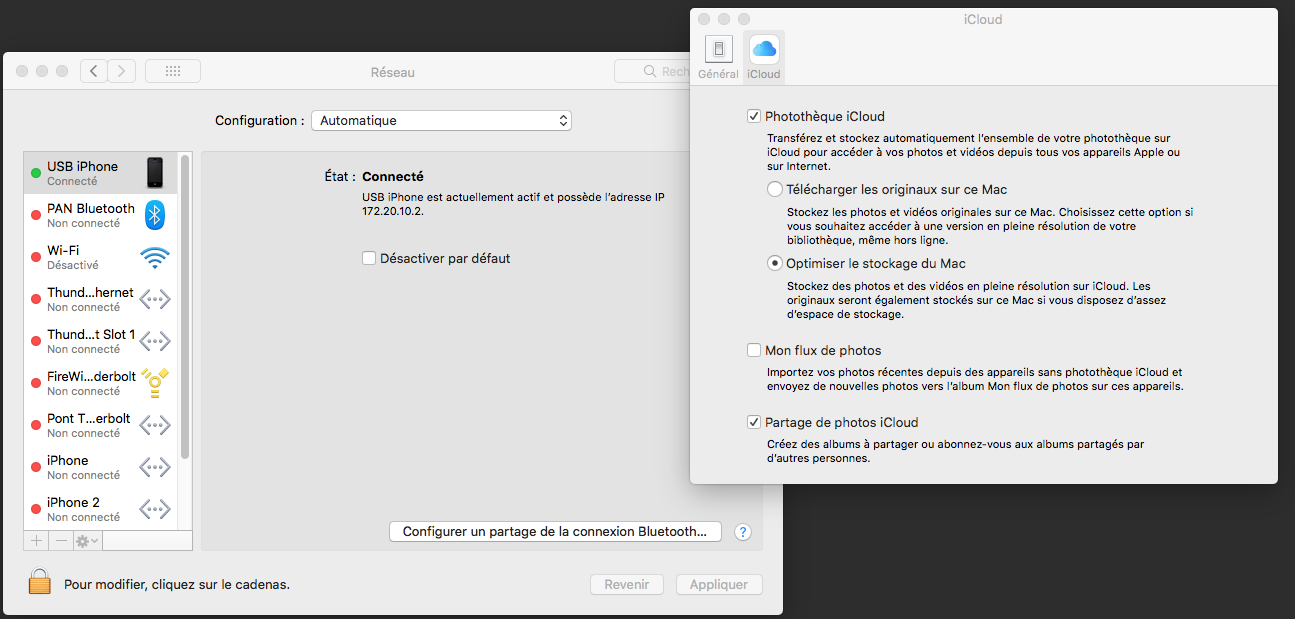Image resolution: width=1295 pixels, height=619 pixels.
Task: Click Pour modifier, cliquez sur le cadenas
Action: (x=177, y=584)
